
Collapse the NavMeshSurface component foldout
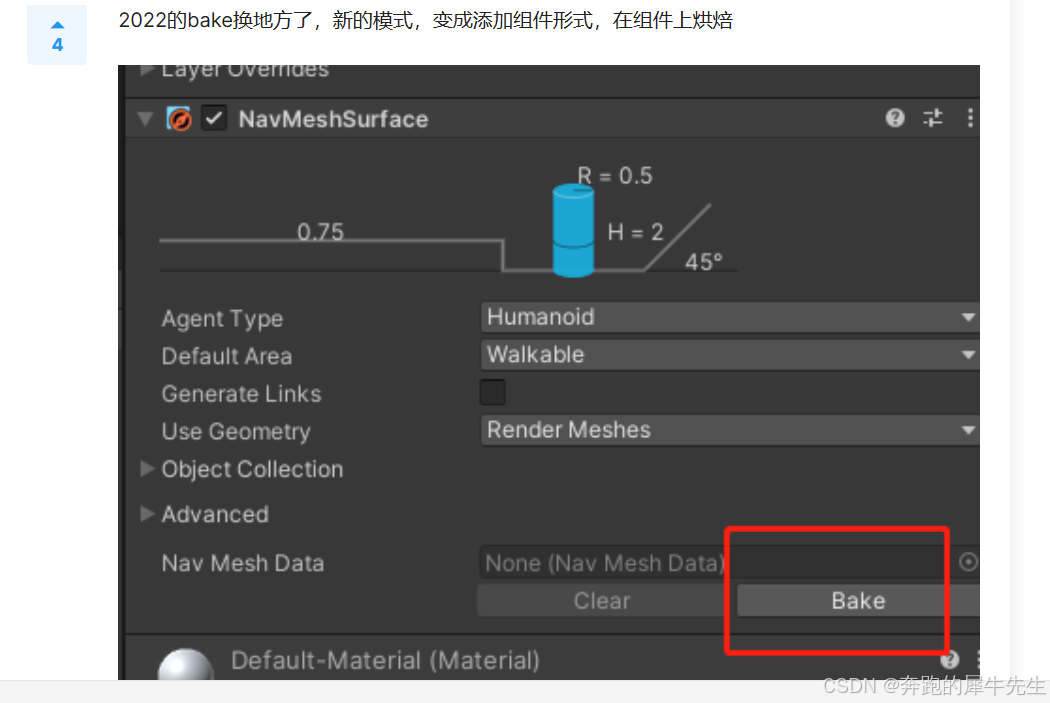pos(145,119)
